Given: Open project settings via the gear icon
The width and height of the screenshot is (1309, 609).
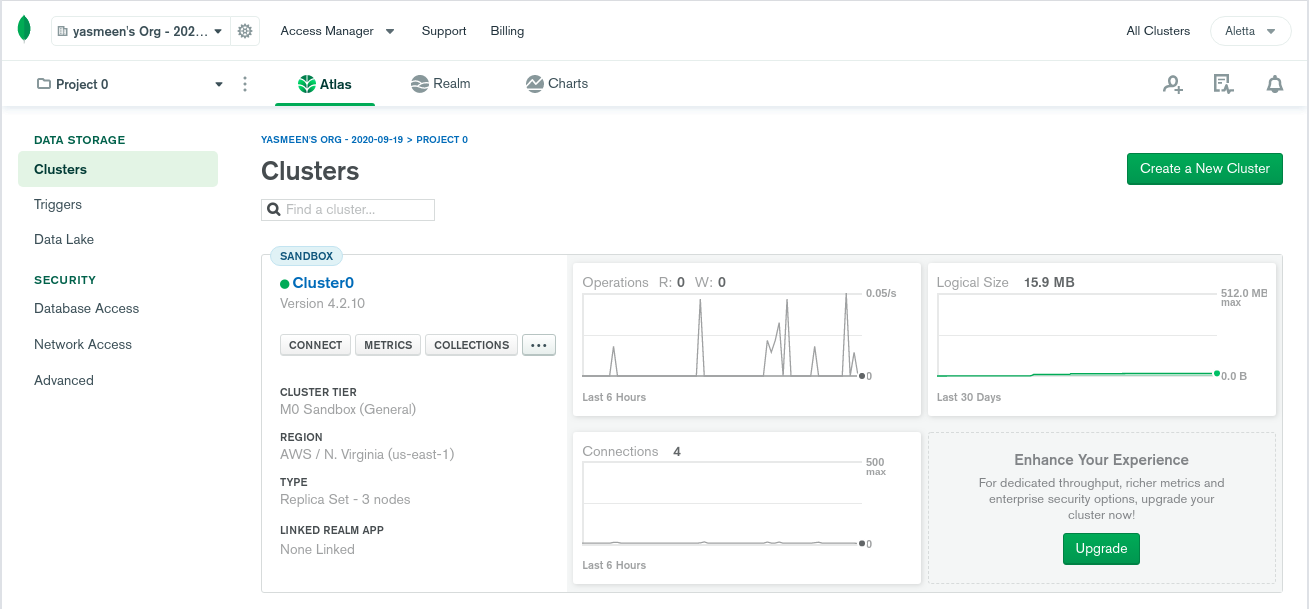Looking at the screenshot, I should pos(245,31).
